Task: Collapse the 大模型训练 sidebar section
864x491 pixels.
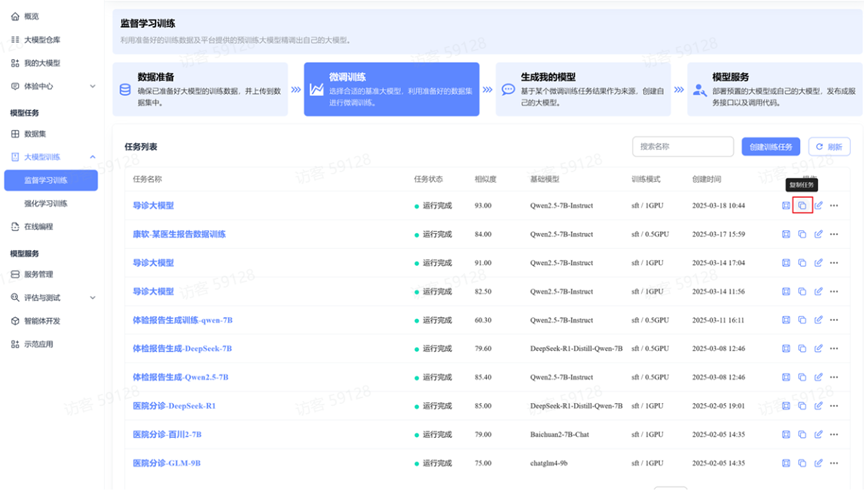Action: click(93, 157)
